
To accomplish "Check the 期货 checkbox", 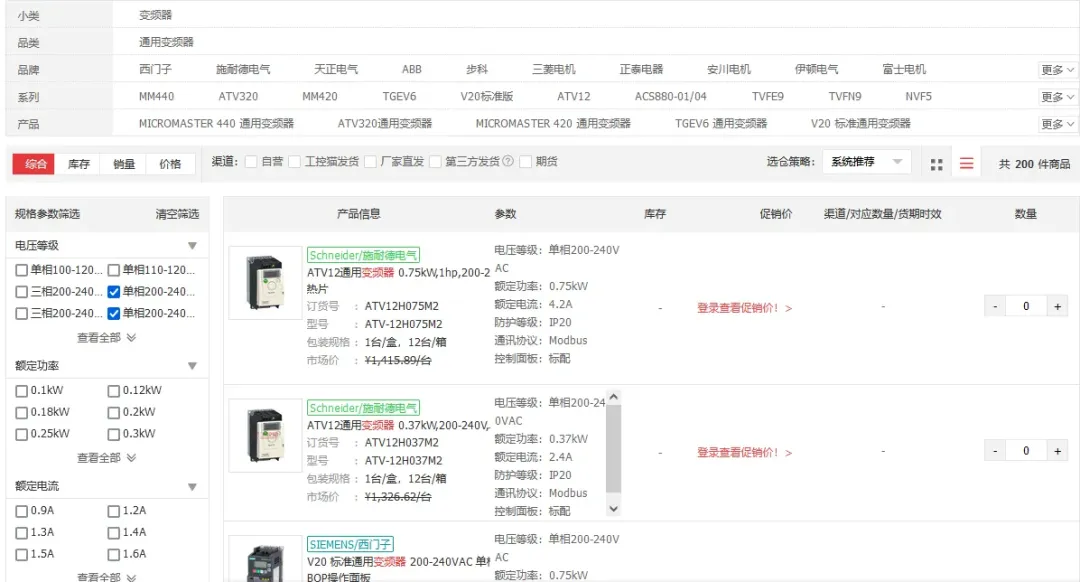I will (526, 162).
